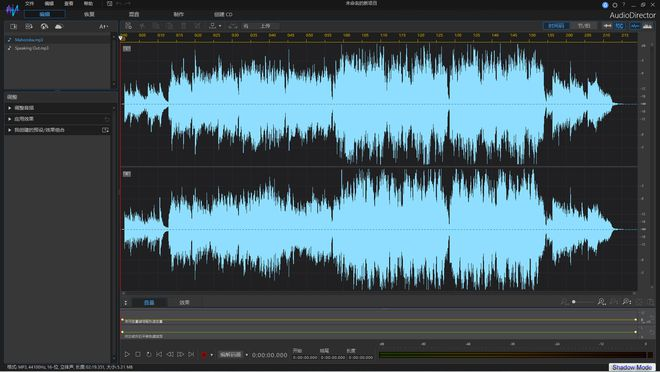Switch to the 恢复 (Restore) room tab
The height and width of the screenshot is (372, 660).
pyautogui.click(x=89, y=14)
